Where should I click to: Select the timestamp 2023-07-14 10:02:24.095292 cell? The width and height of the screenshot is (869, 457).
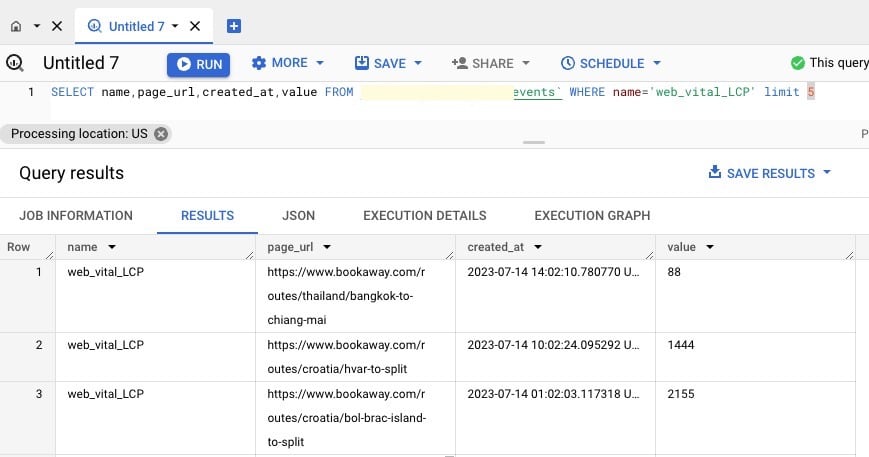pos(555,357)
